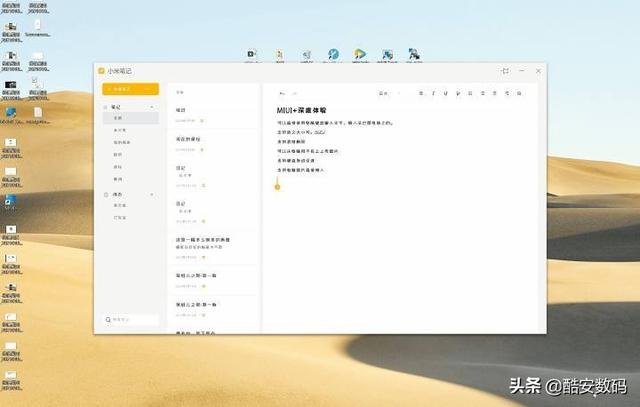The width and height of the screenshot is (640, 407).
Task: Click the Underline formatting icon
Action: tap(446, 93)
